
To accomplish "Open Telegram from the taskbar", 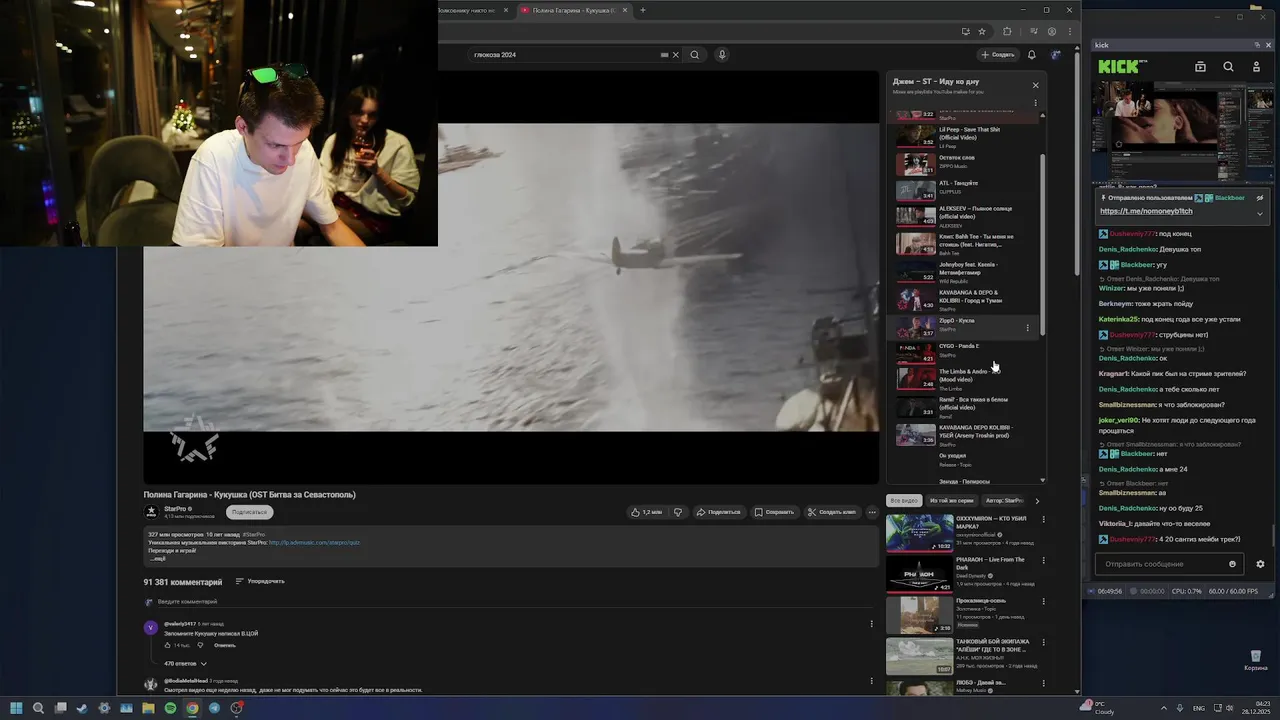I will pyautogui.click(x=214, y=708).
